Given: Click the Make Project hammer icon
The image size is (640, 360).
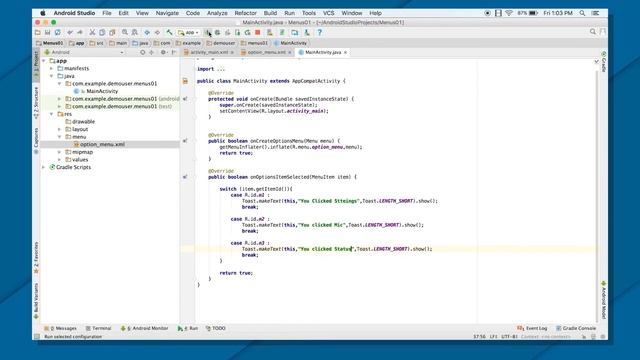Looking at the screenshot, I should coord(169,32).
